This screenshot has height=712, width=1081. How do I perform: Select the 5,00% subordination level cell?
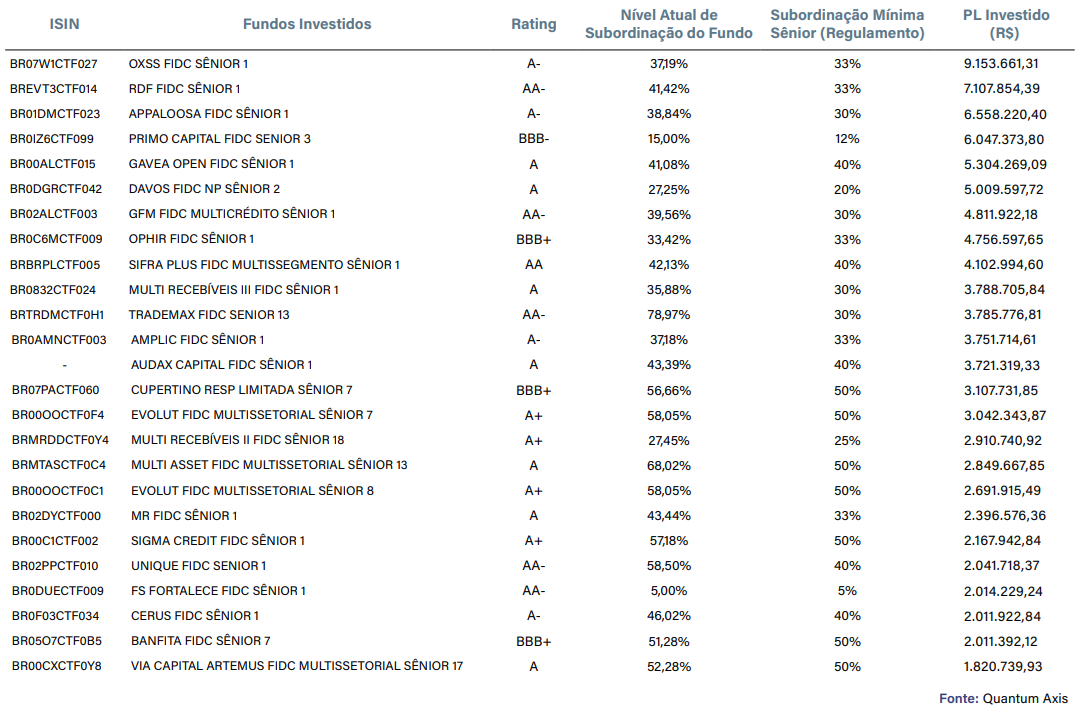[669, 591]
